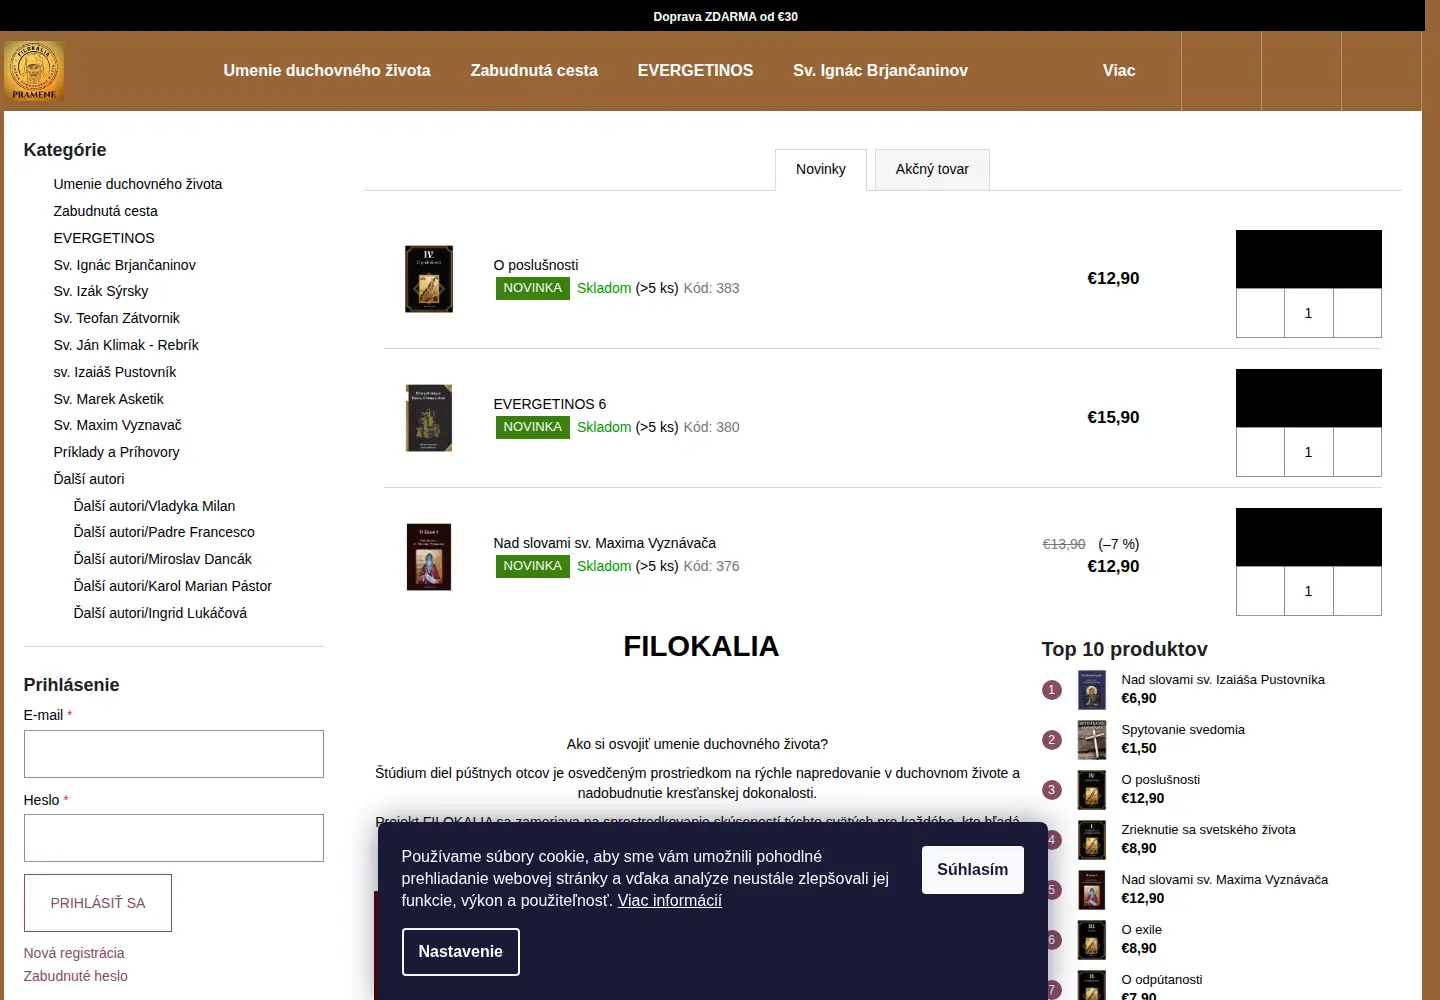
Task: Open the Nad slovami sv. Maxima Vyznávača cover thumbnail
Action: pyautogui.click(x=429, y=557)
